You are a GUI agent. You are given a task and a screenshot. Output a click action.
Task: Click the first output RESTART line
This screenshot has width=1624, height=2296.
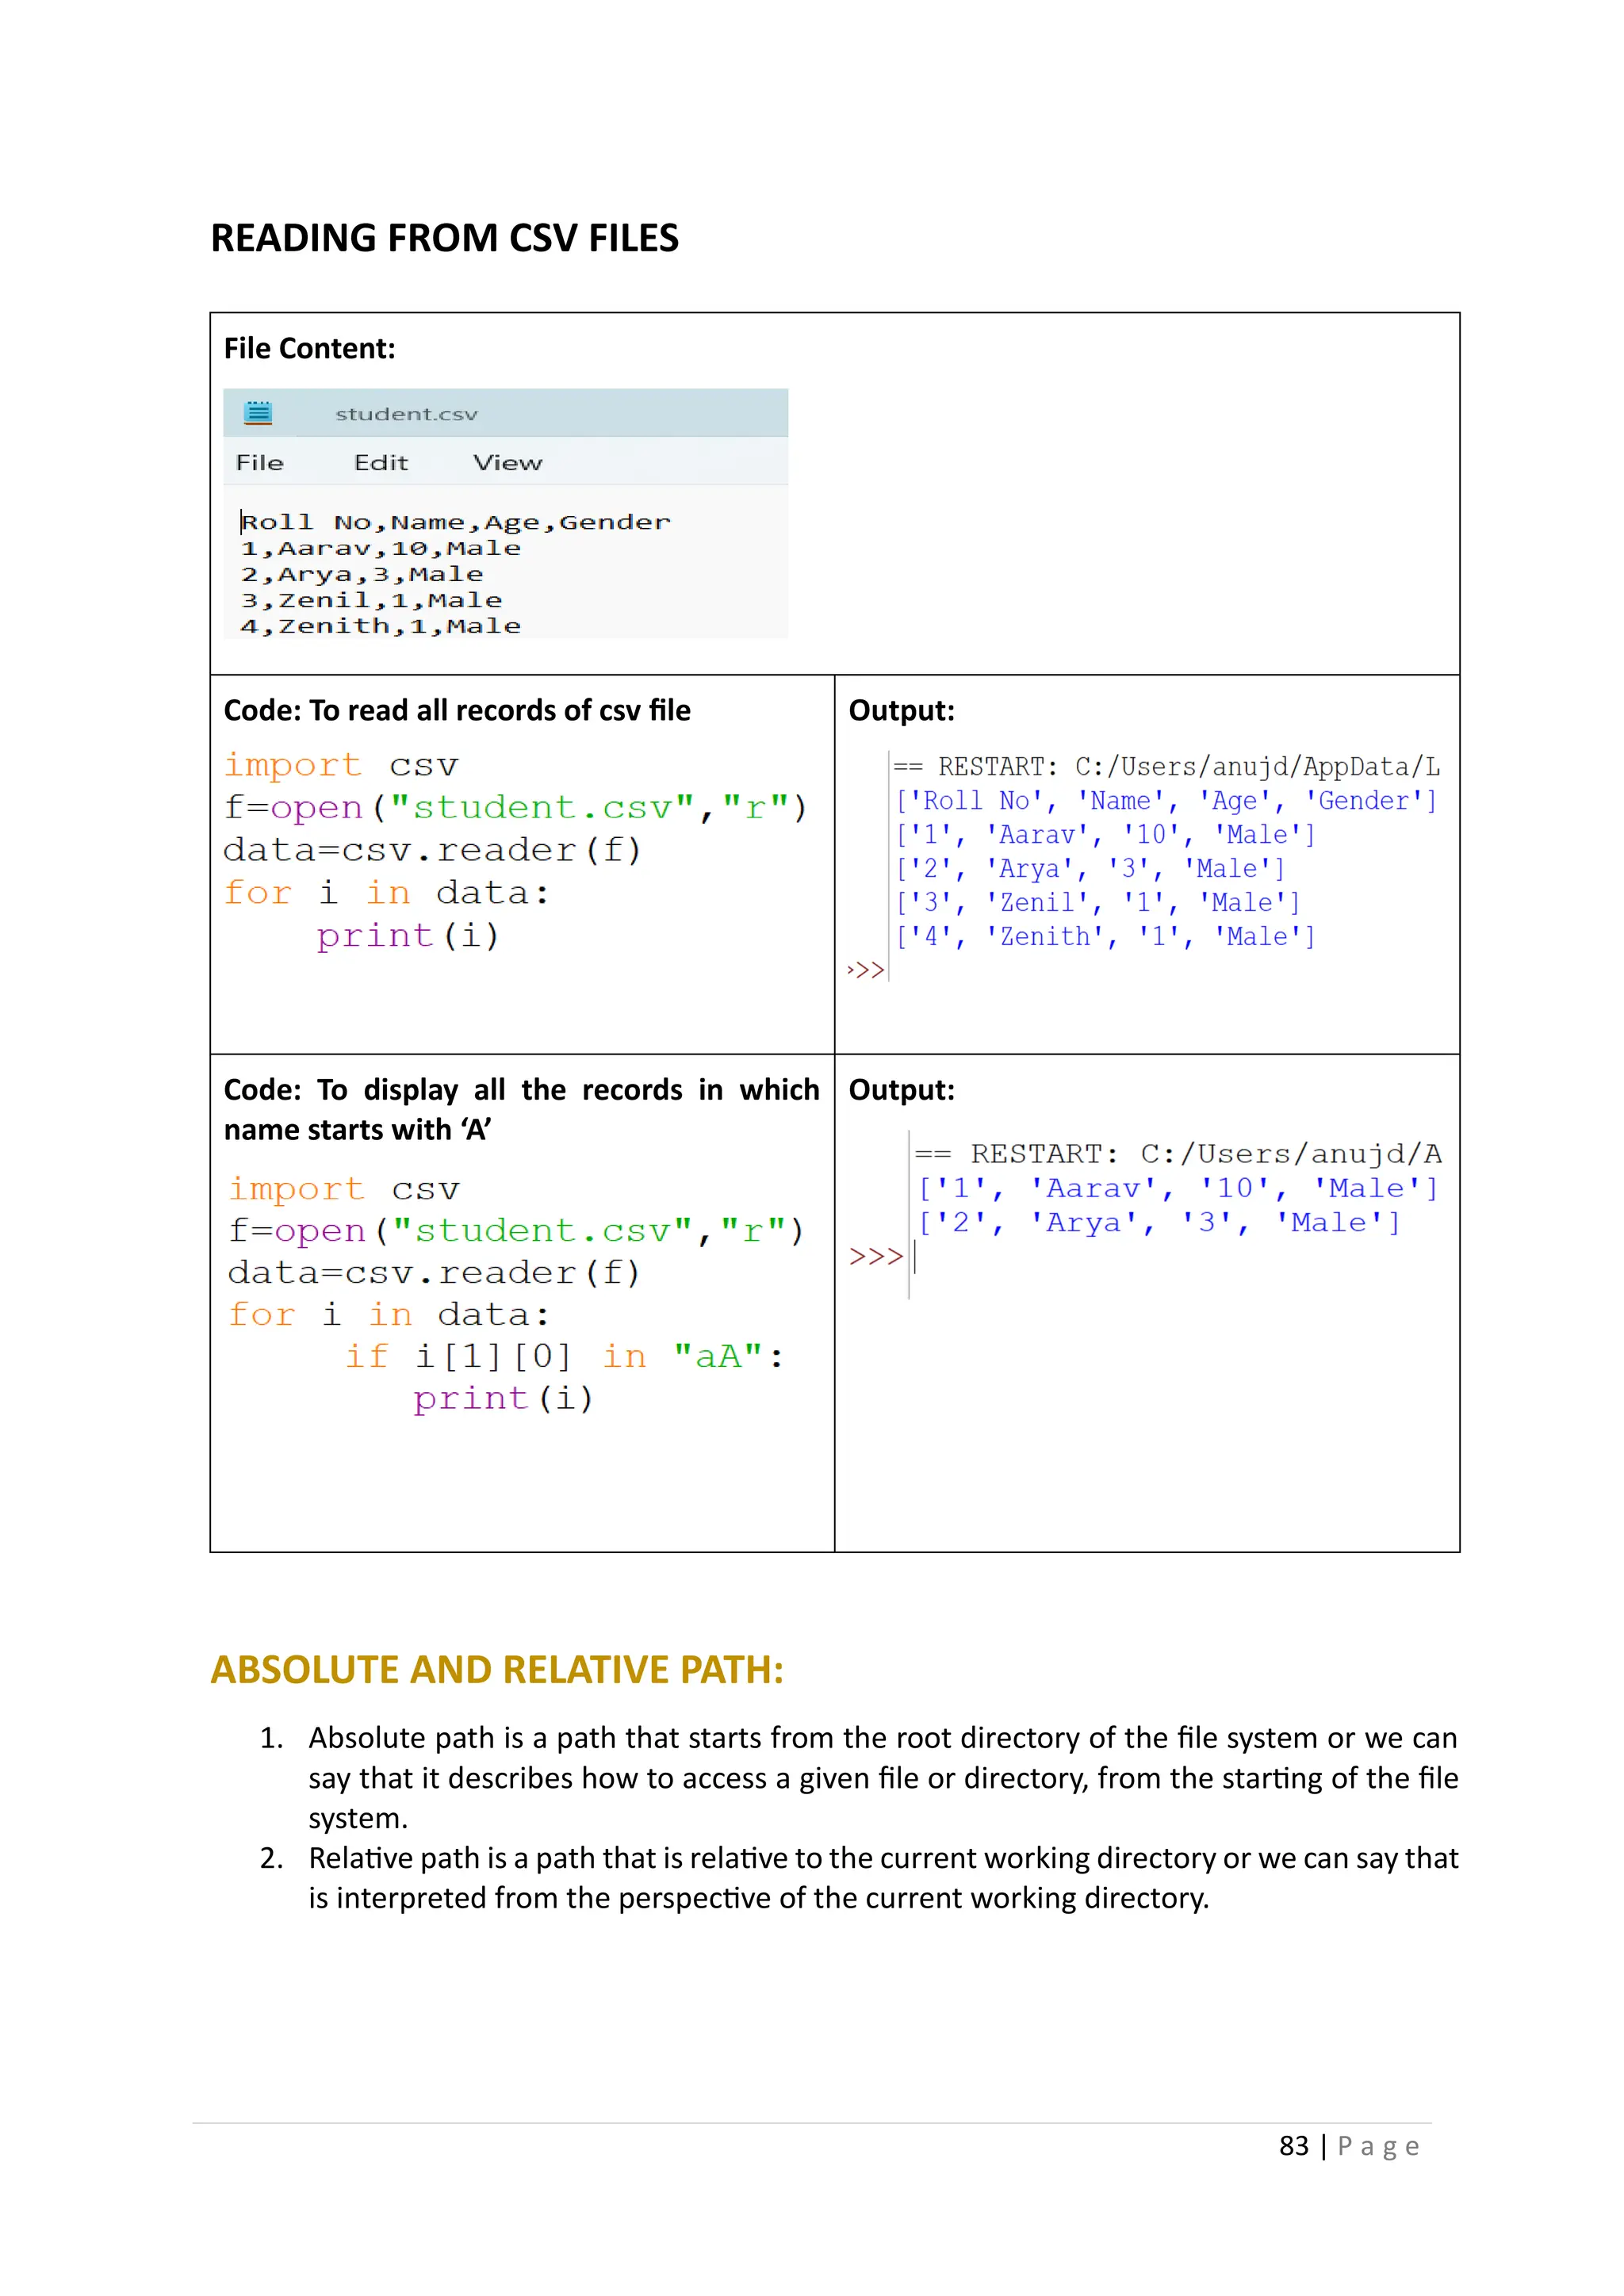(1166, 767)
